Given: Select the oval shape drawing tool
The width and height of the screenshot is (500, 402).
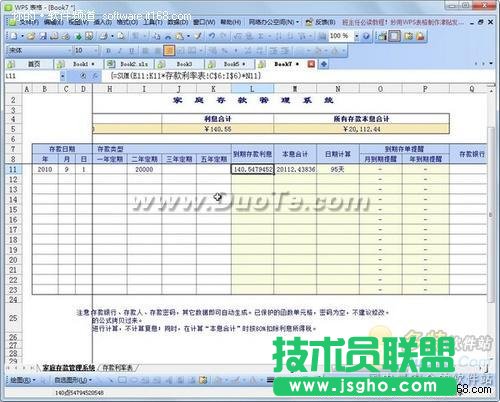Looking at the screenshot, I should click(134, 380).
